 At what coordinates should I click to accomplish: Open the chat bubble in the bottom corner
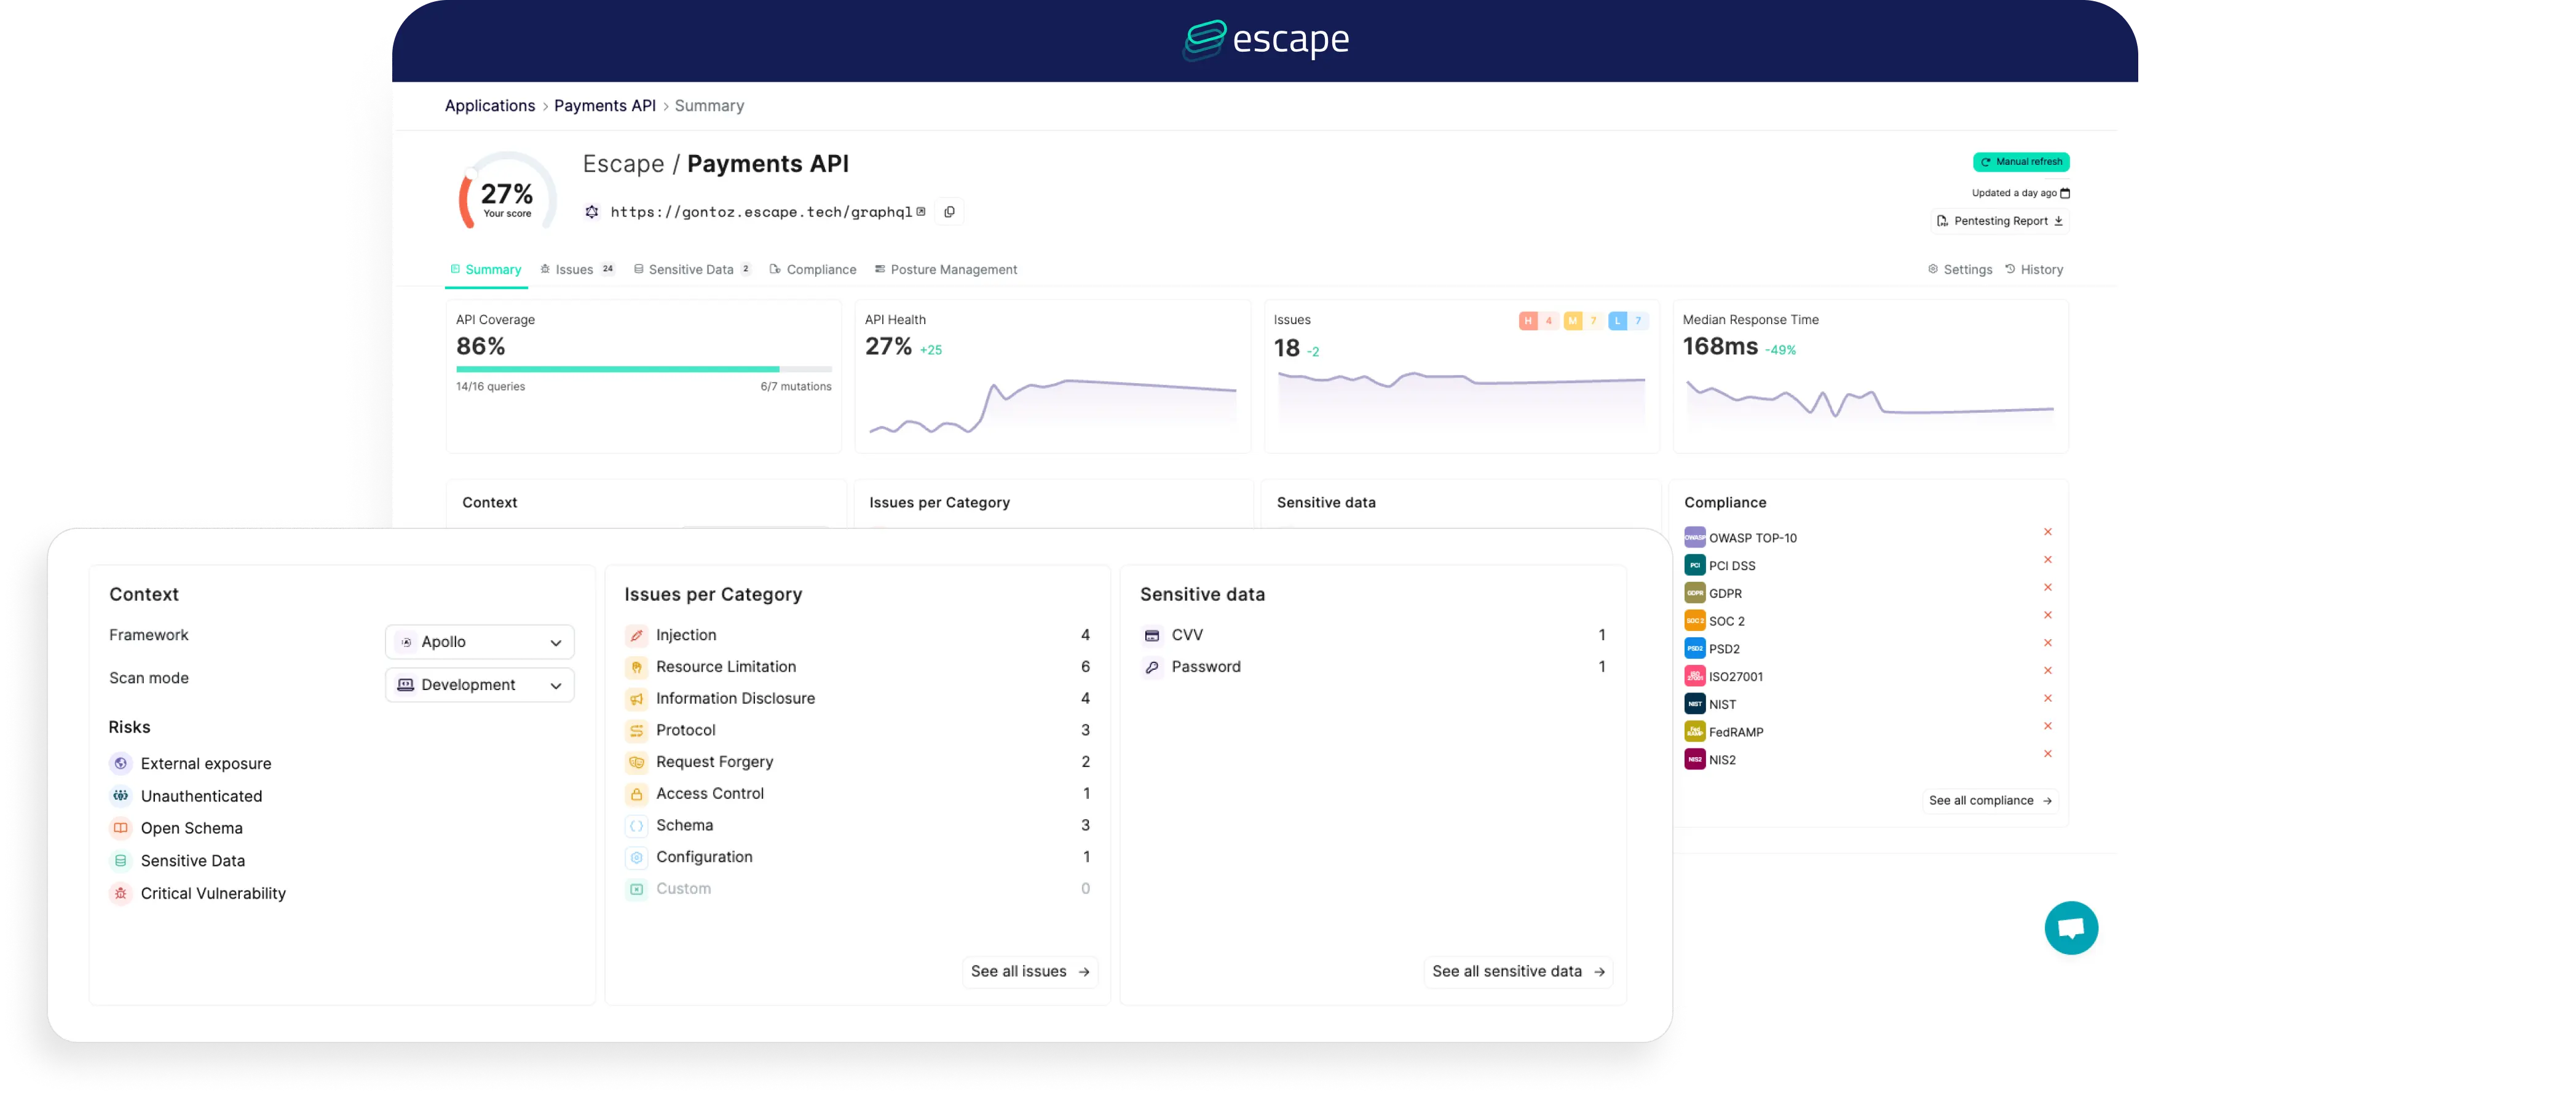coord(2070,927)
